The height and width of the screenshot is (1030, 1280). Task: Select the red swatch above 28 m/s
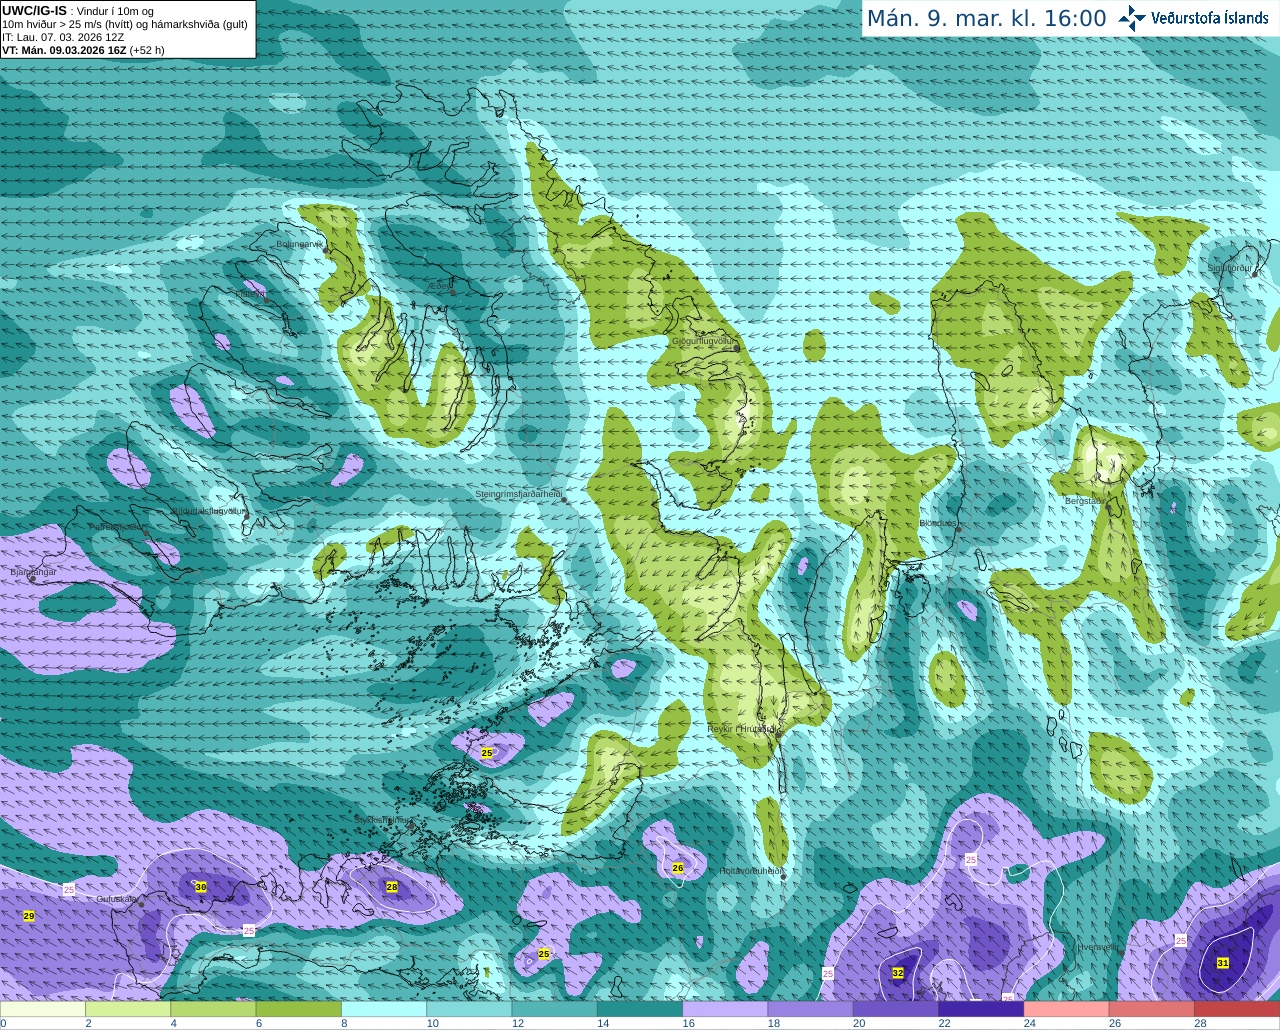(x=1237, y=1009)
